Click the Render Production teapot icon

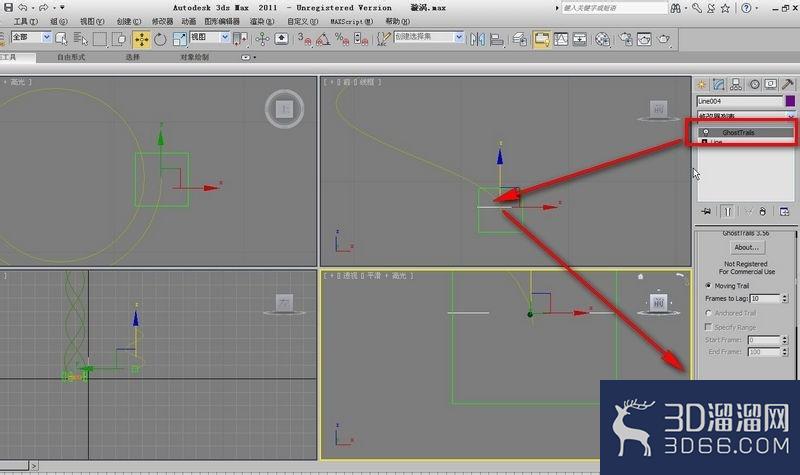(663, 39)
